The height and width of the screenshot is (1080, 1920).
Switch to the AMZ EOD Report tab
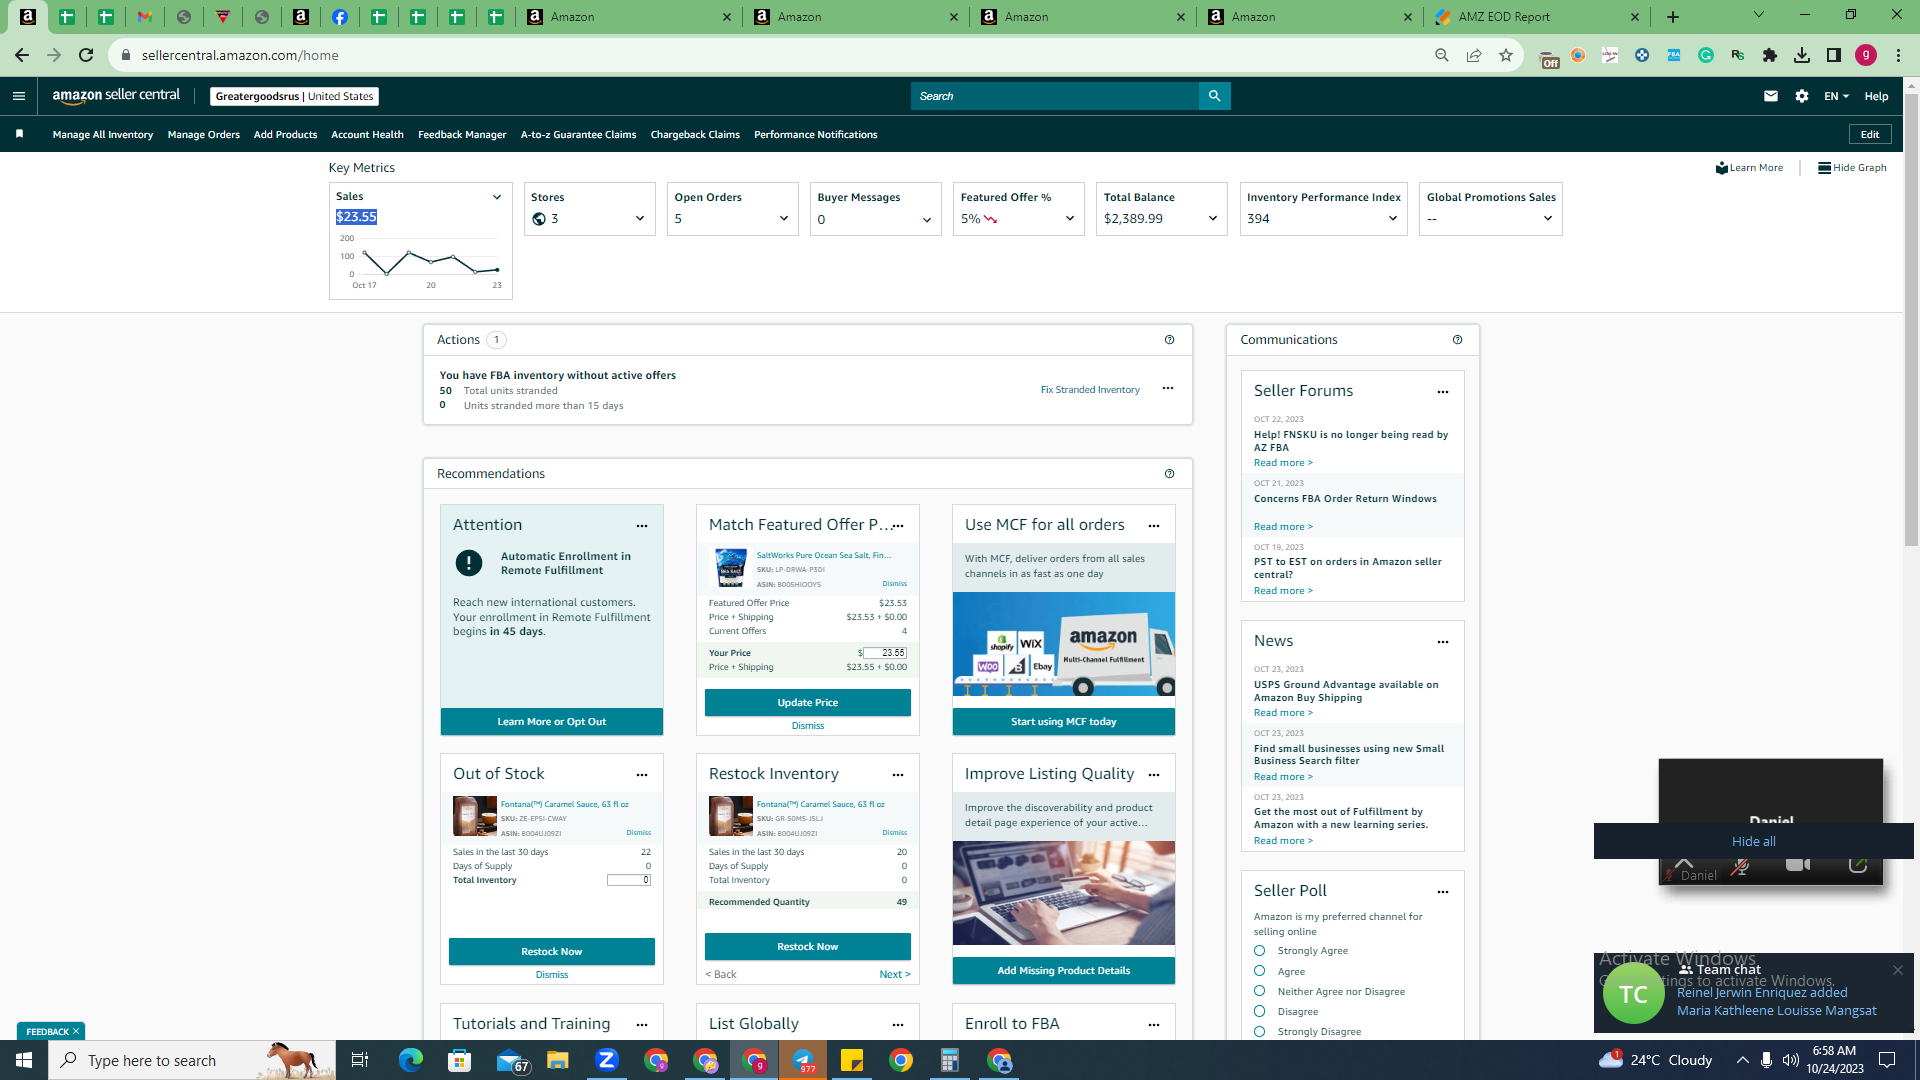(1536, 17)
